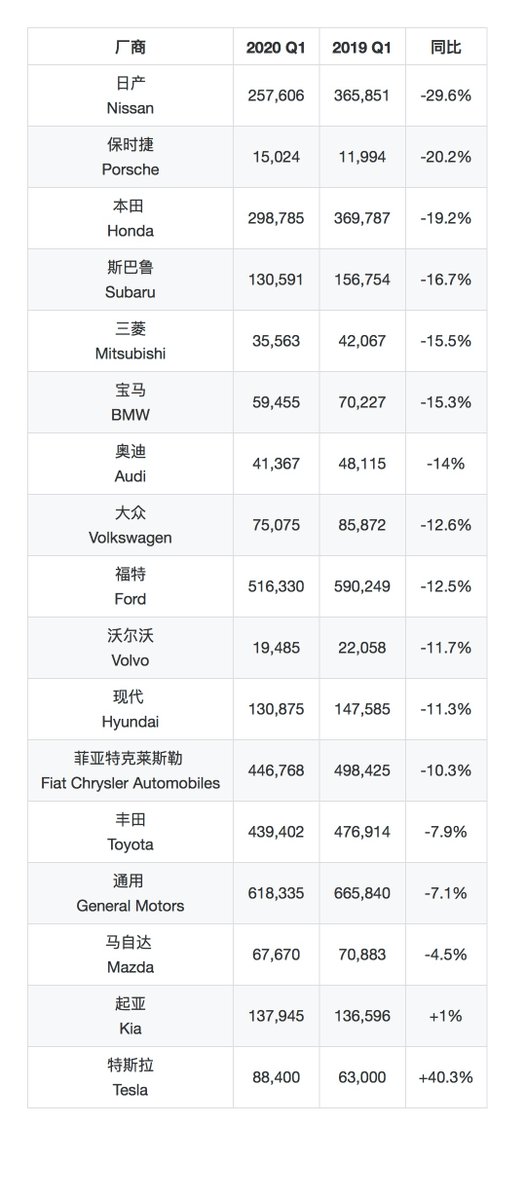Click the 2020 Q1 column header
The width and height of the screenshot is (526, 1200).
[x=276, y=46]
